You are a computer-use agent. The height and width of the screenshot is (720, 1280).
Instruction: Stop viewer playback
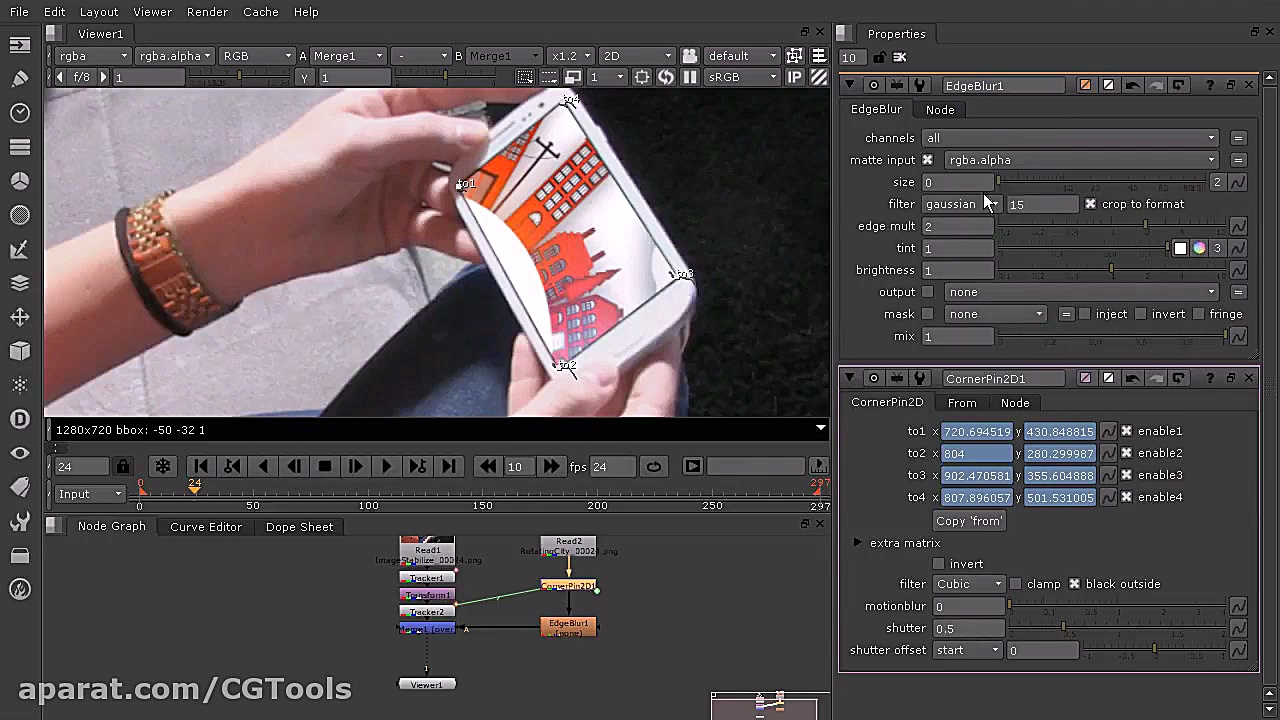tap(325, 466)
